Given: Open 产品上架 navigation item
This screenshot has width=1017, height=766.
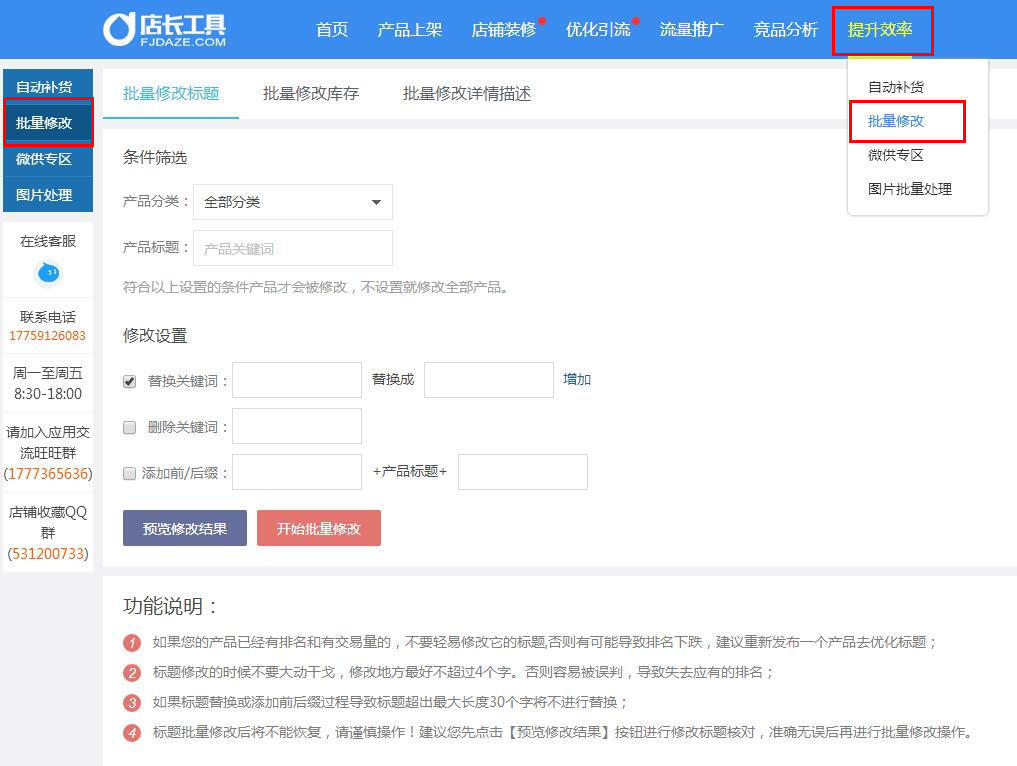Looking at the screenshot, I should tap(410, 30).
